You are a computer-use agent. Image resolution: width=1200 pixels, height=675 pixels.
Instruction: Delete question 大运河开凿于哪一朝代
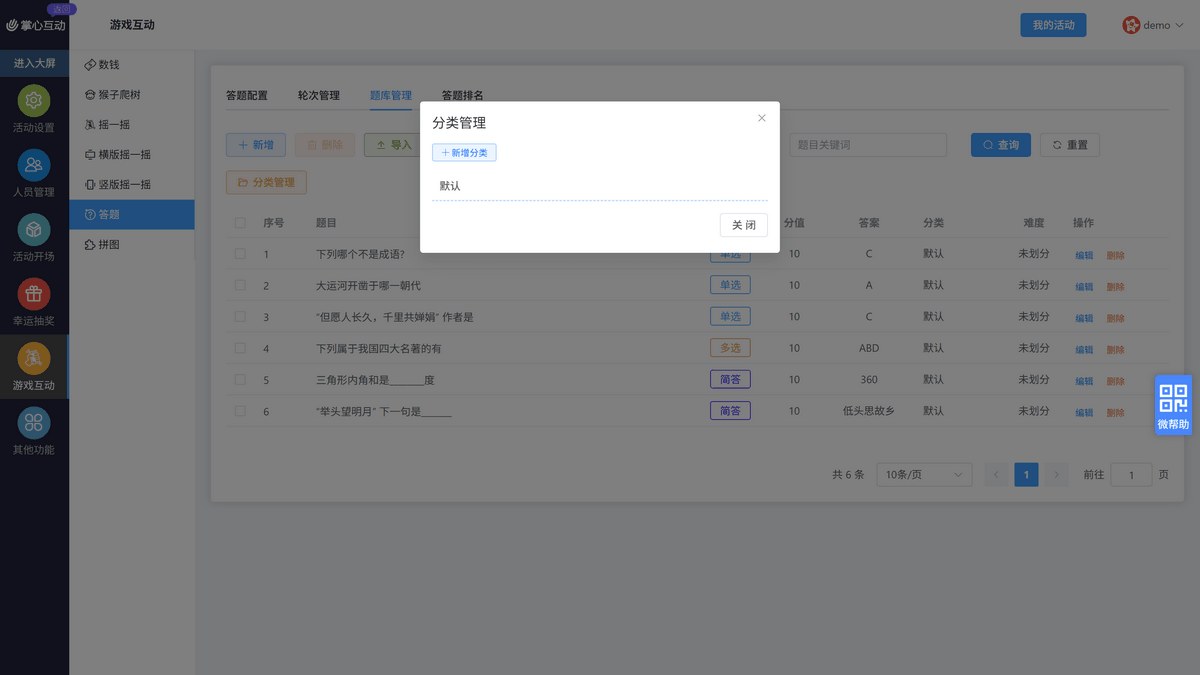click(1115, 286)
